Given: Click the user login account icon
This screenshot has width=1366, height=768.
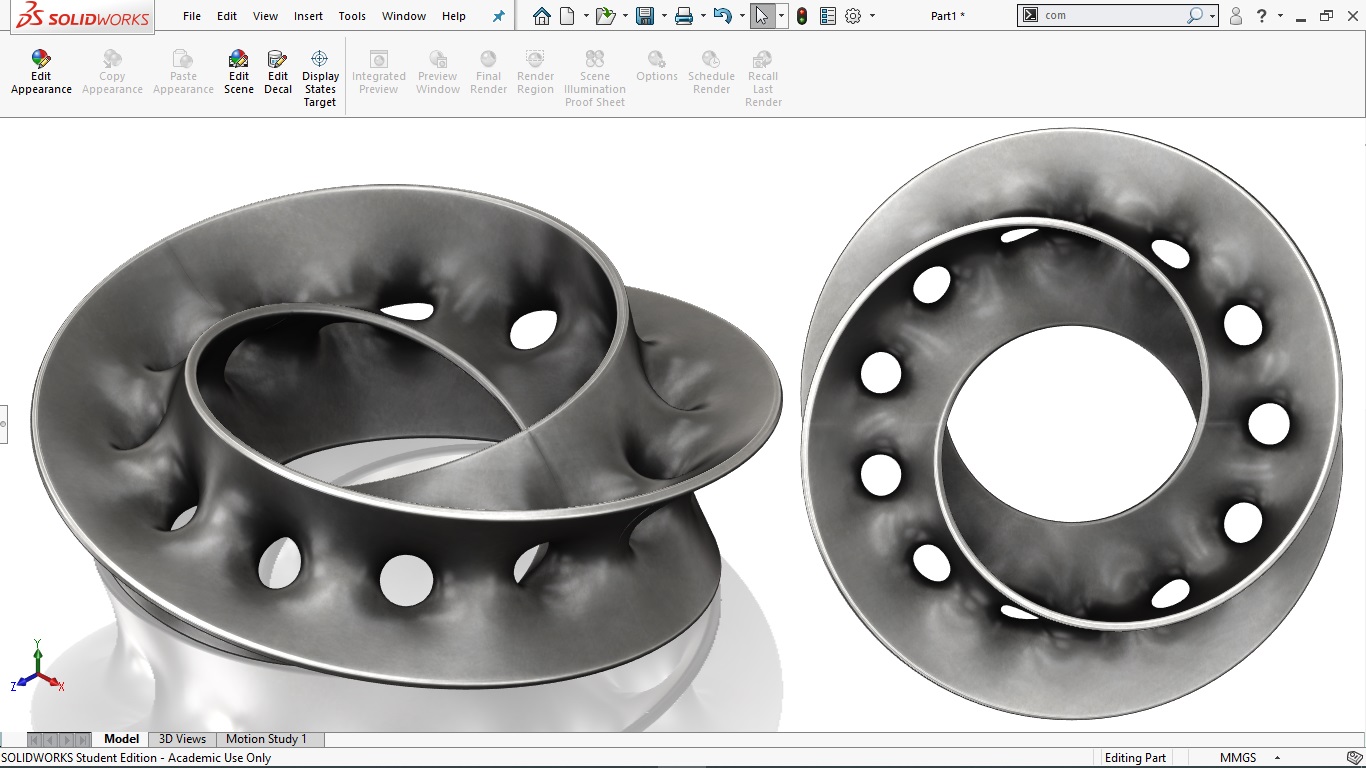Looking at the screenshot, I should coord(1236,16).
